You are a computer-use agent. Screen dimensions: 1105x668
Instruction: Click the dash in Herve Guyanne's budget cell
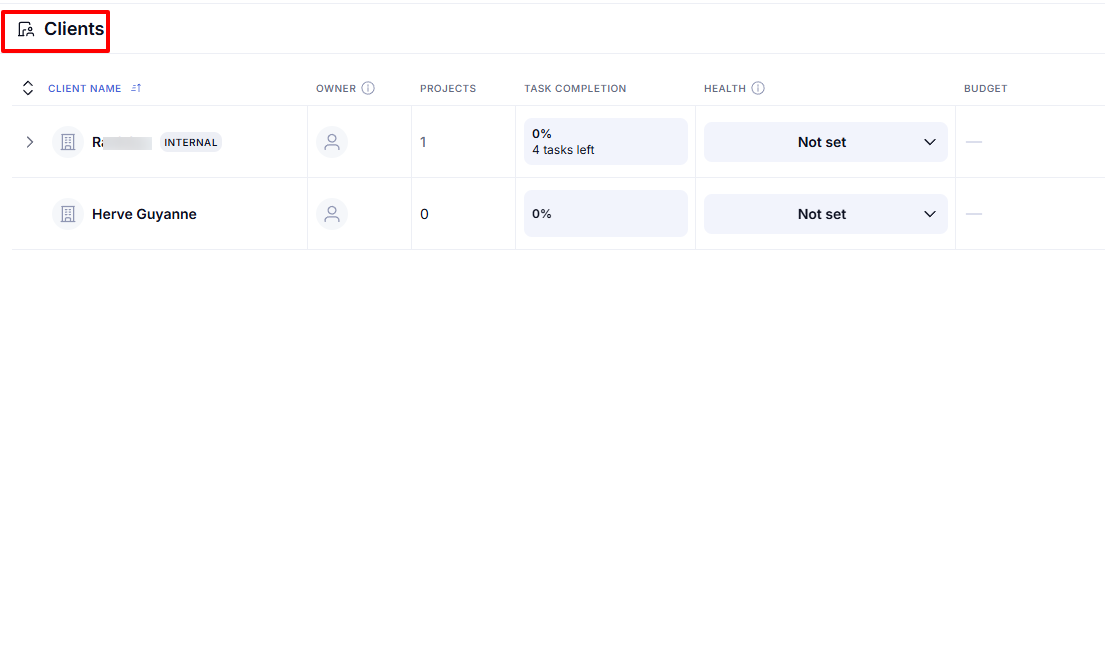coord(973,214)
